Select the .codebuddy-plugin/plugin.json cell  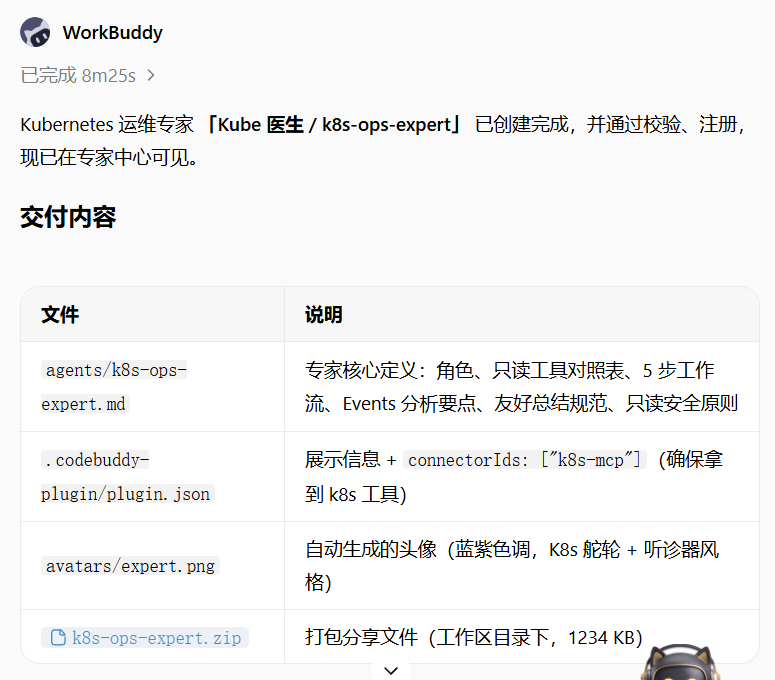coord(152,477)
